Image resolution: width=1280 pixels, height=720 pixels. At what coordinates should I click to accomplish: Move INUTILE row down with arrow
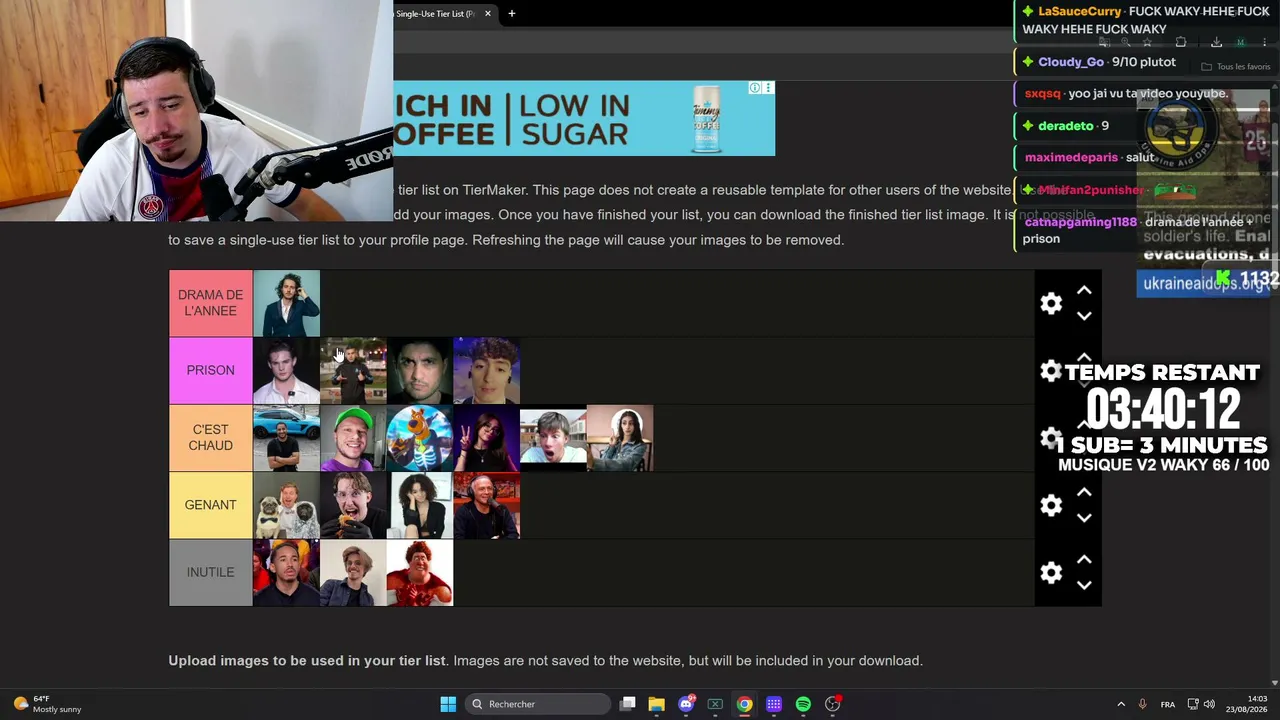1084,585
